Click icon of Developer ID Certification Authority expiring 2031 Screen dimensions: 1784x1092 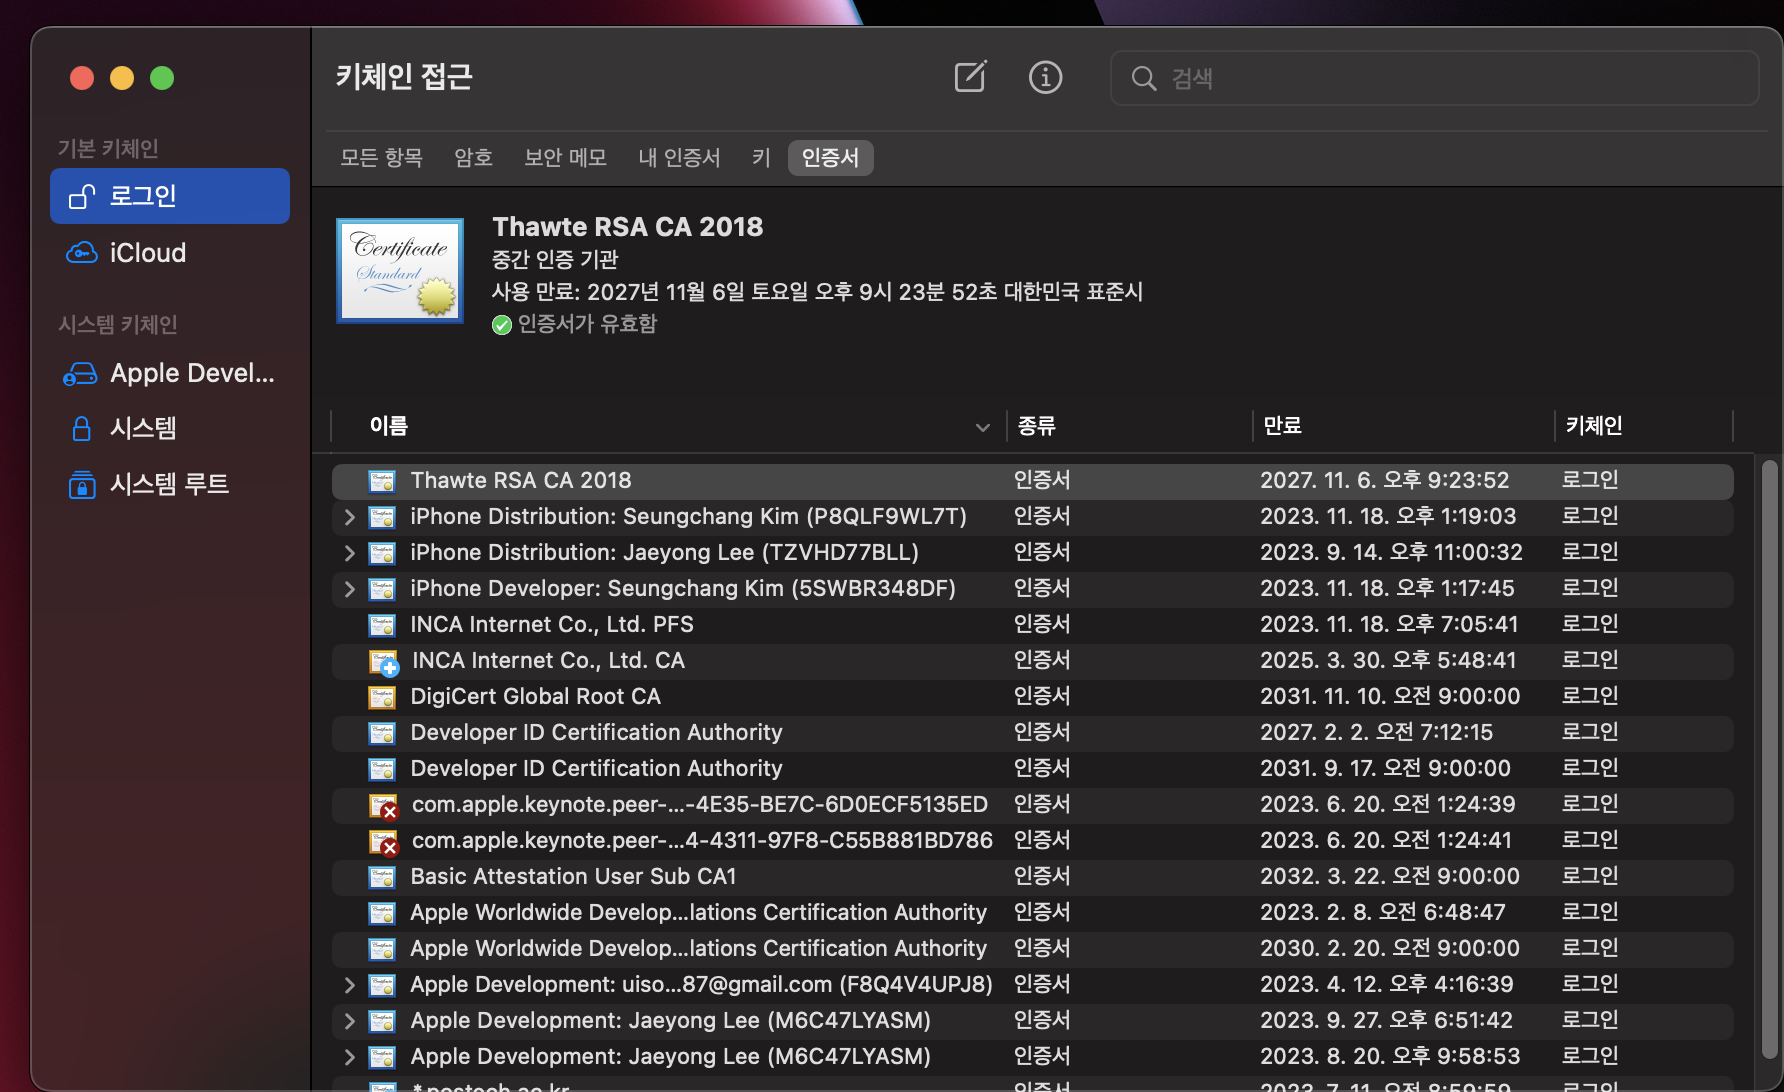382,769
